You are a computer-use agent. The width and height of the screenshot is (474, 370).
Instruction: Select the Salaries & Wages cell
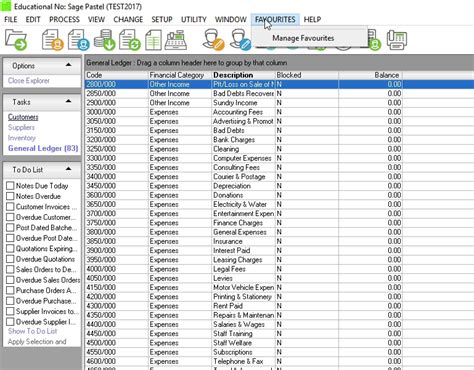tap(243, 324)
